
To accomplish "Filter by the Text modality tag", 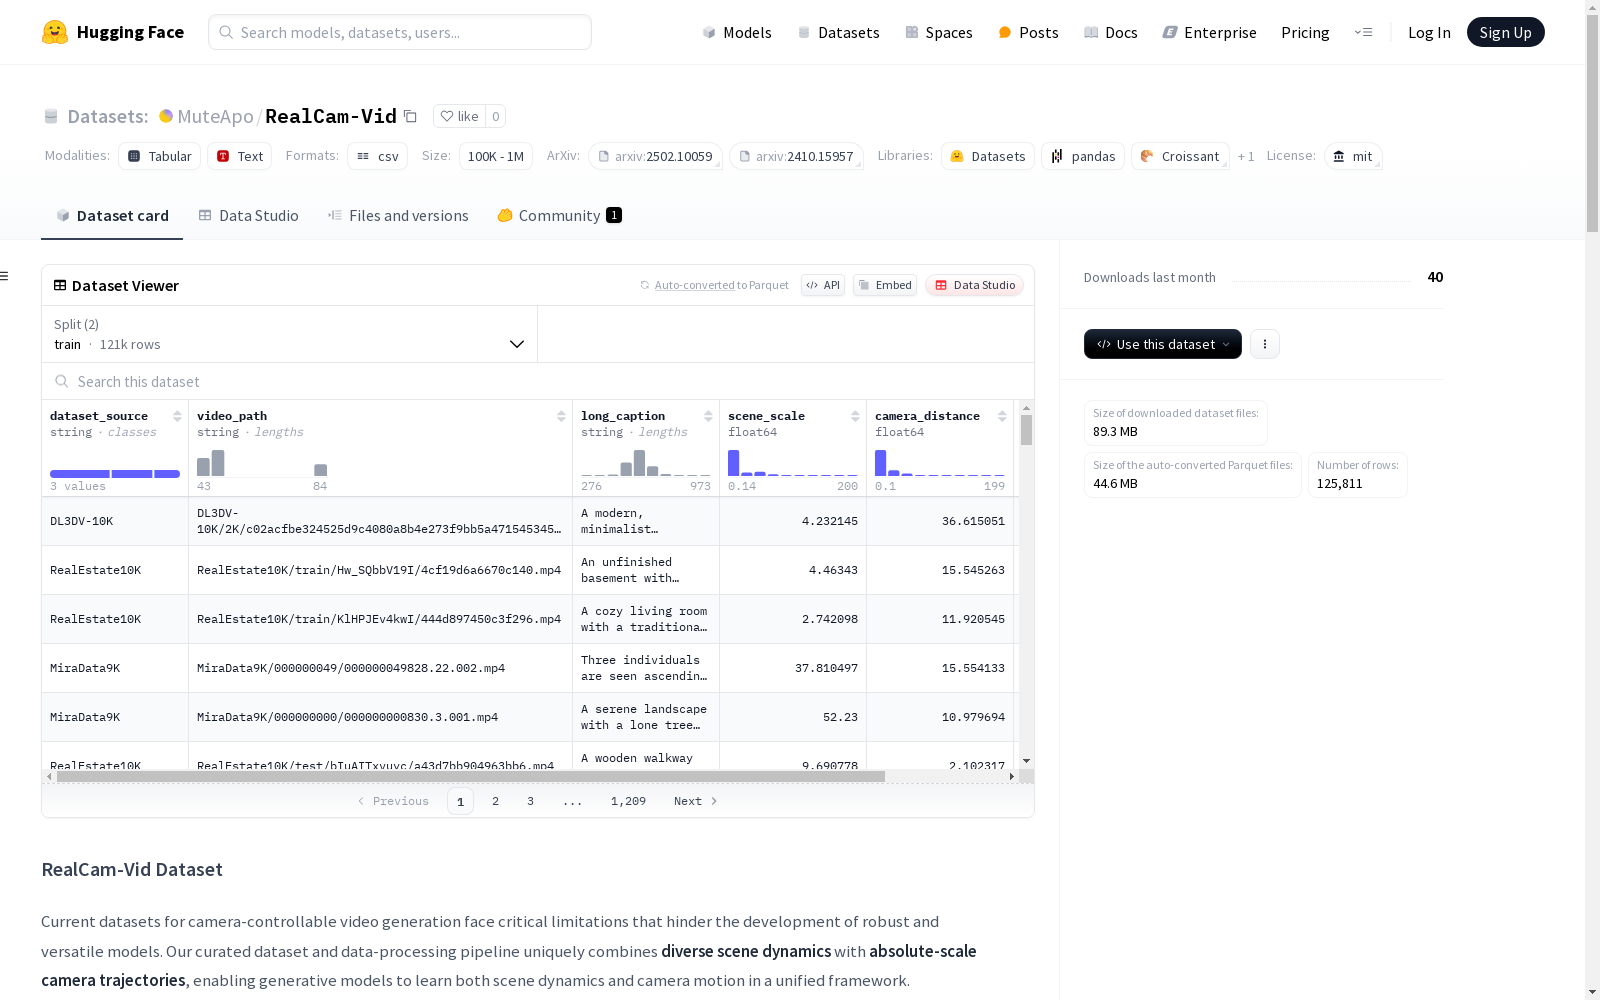I will (240, 156).
